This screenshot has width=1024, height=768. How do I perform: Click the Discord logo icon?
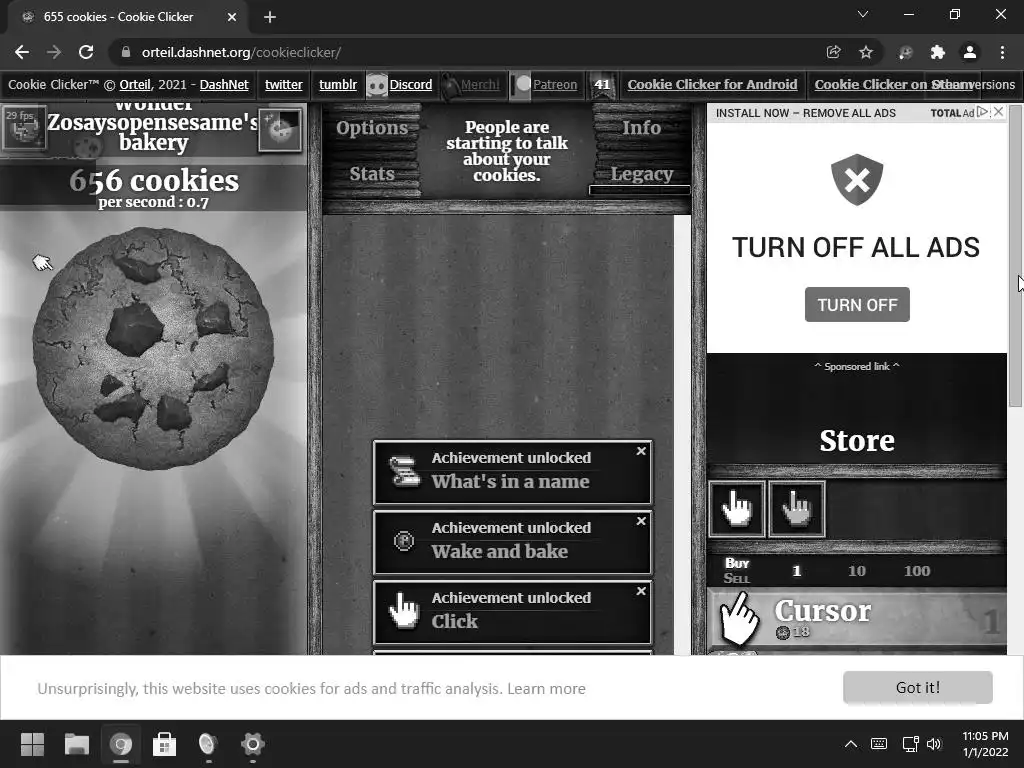click(x=377, y=86)
